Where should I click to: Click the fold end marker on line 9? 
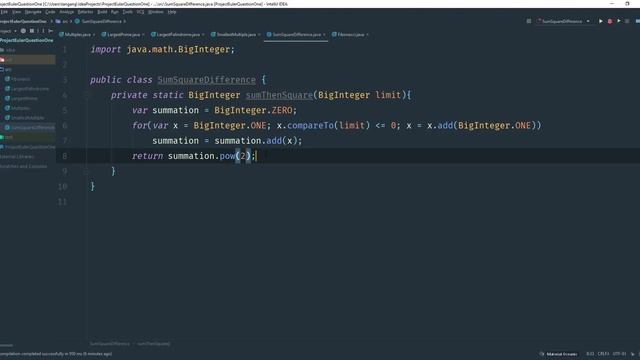click(x=86, y=172)
